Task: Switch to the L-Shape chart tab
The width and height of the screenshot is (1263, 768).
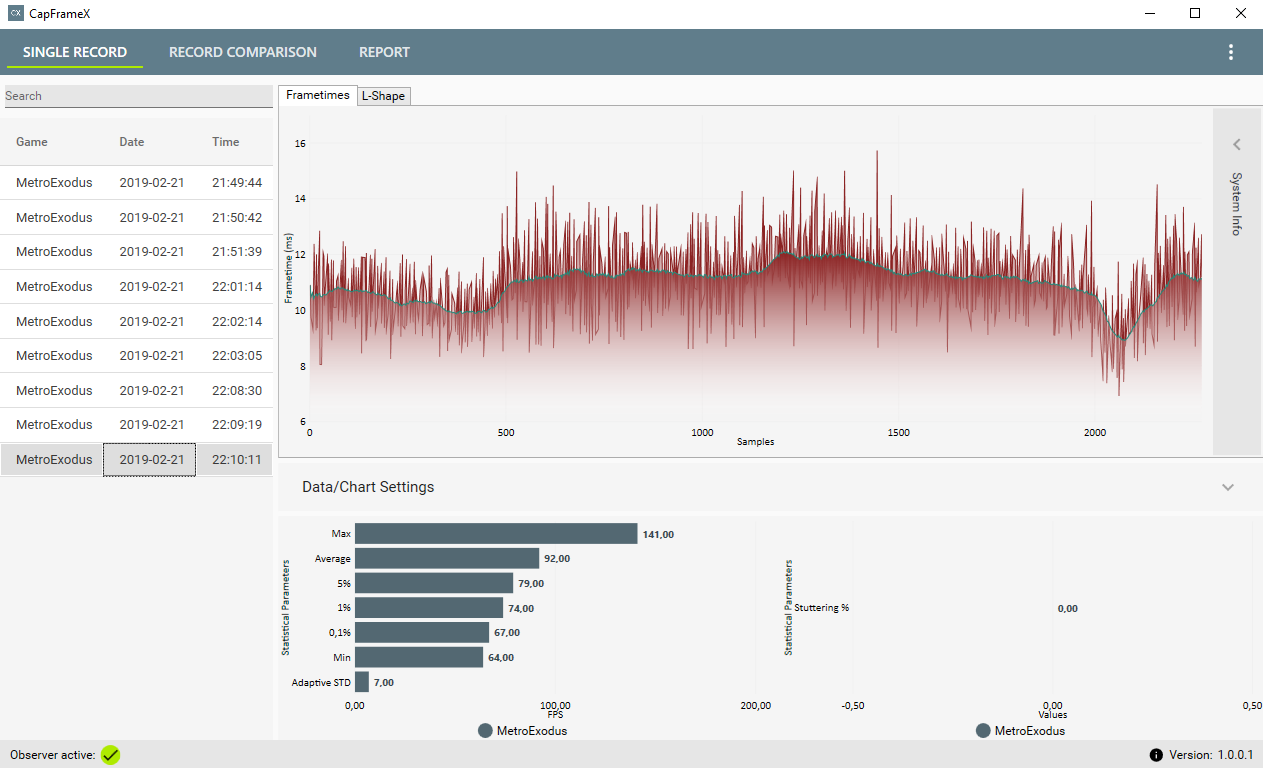Action: coord(384,96)
